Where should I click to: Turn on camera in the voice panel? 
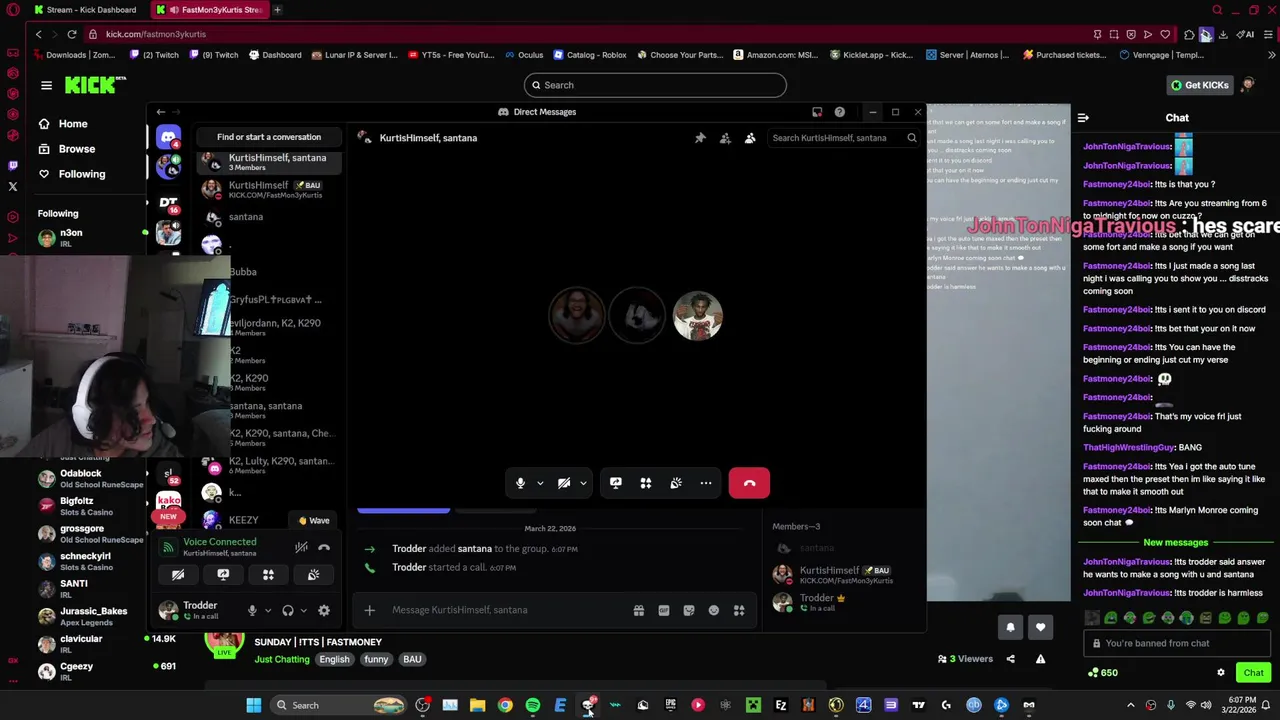coord(178,575)
